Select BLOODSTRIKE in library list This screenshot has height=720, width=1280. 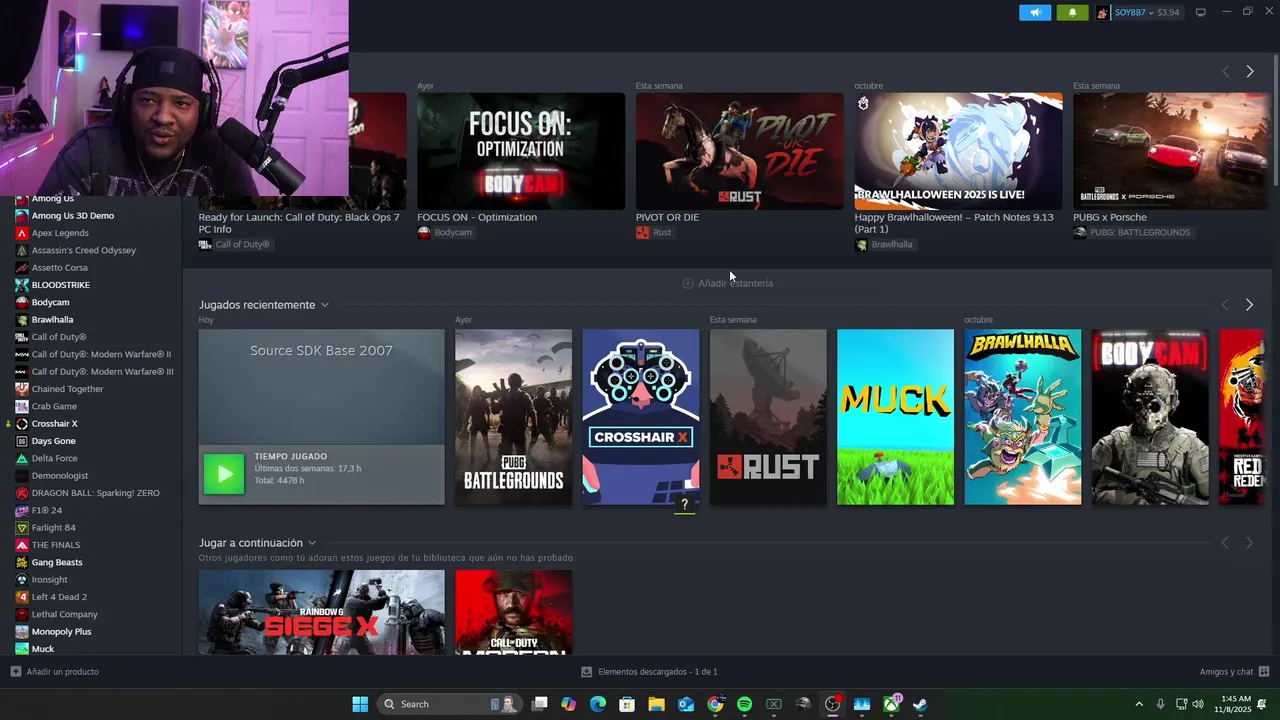tap(60, 285)
